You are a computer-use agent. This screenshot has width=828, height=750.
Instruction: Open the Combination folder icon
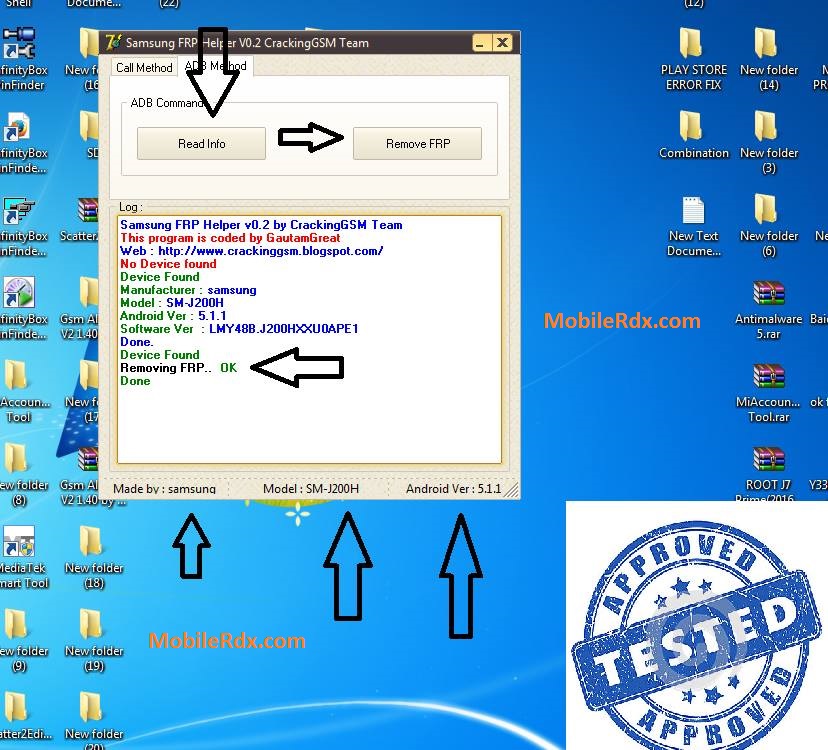pos(693,134)
